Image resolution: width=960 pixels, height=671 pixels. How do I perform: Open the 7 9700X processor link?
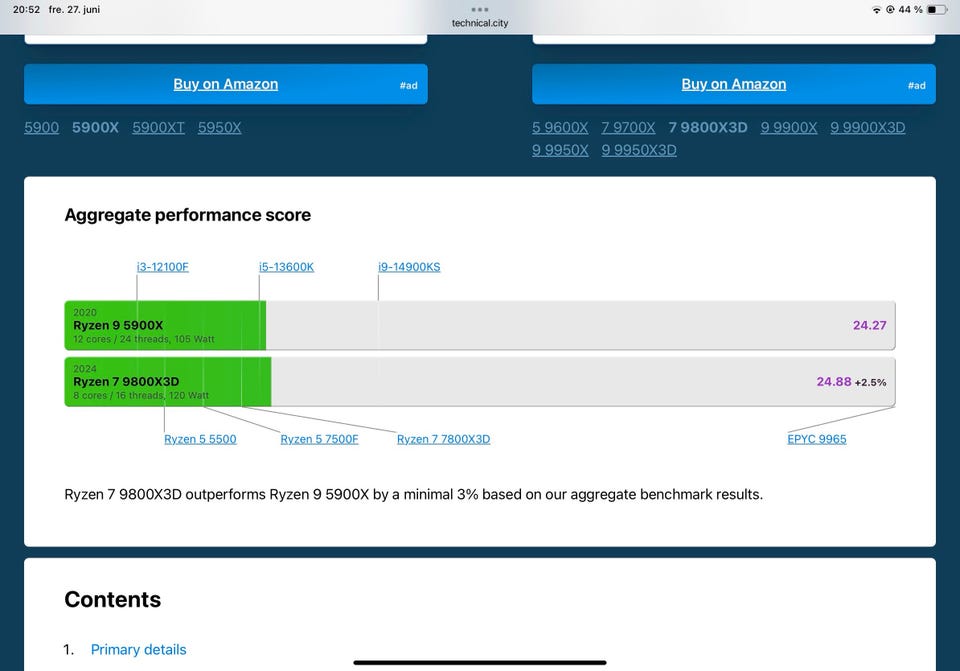click(x=628, y=127)
